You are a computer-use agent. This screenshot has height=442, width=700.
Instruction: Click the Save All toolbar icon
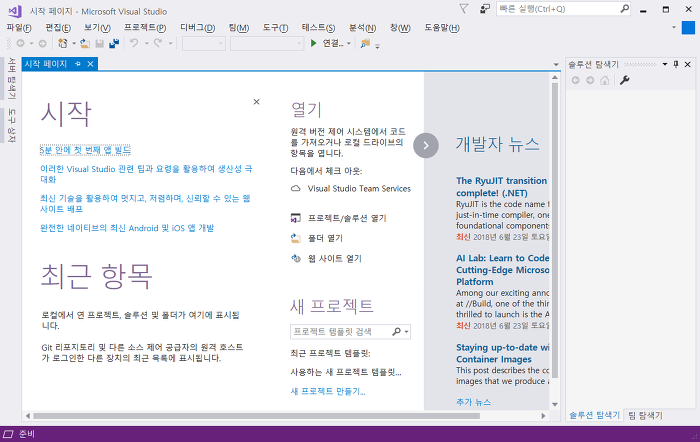point(114,43)
